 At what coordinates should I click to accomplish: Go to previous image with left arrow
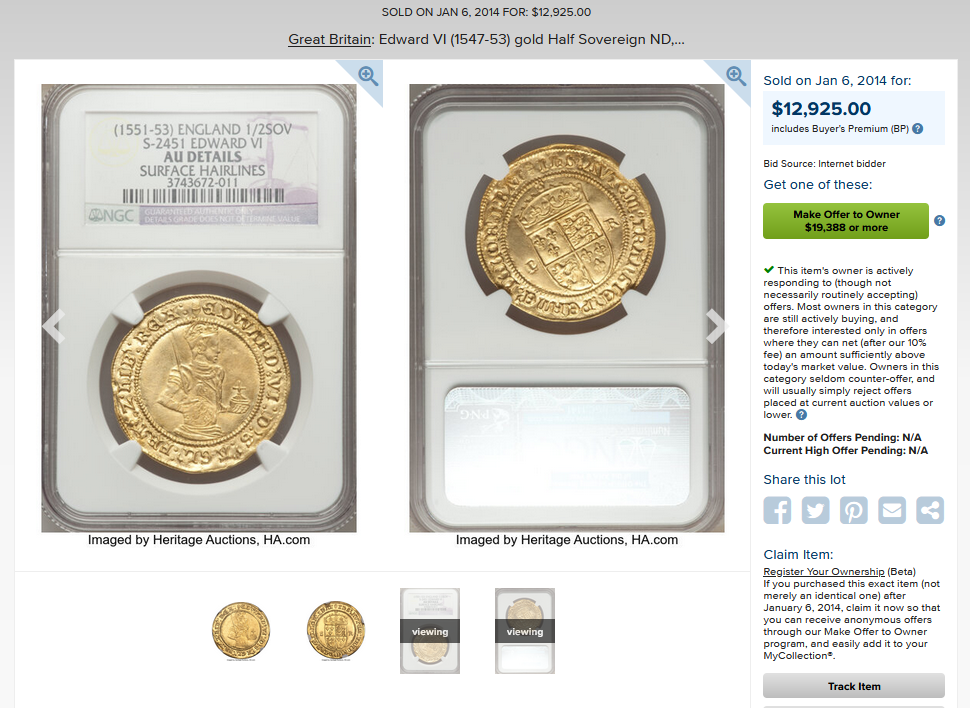pyautogui.click(x=54, y=325)
